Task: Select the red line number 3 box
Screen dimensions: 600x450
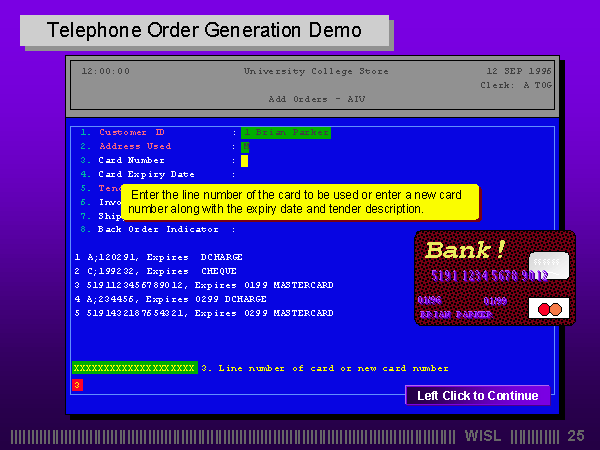Action: tap(77, 385)
